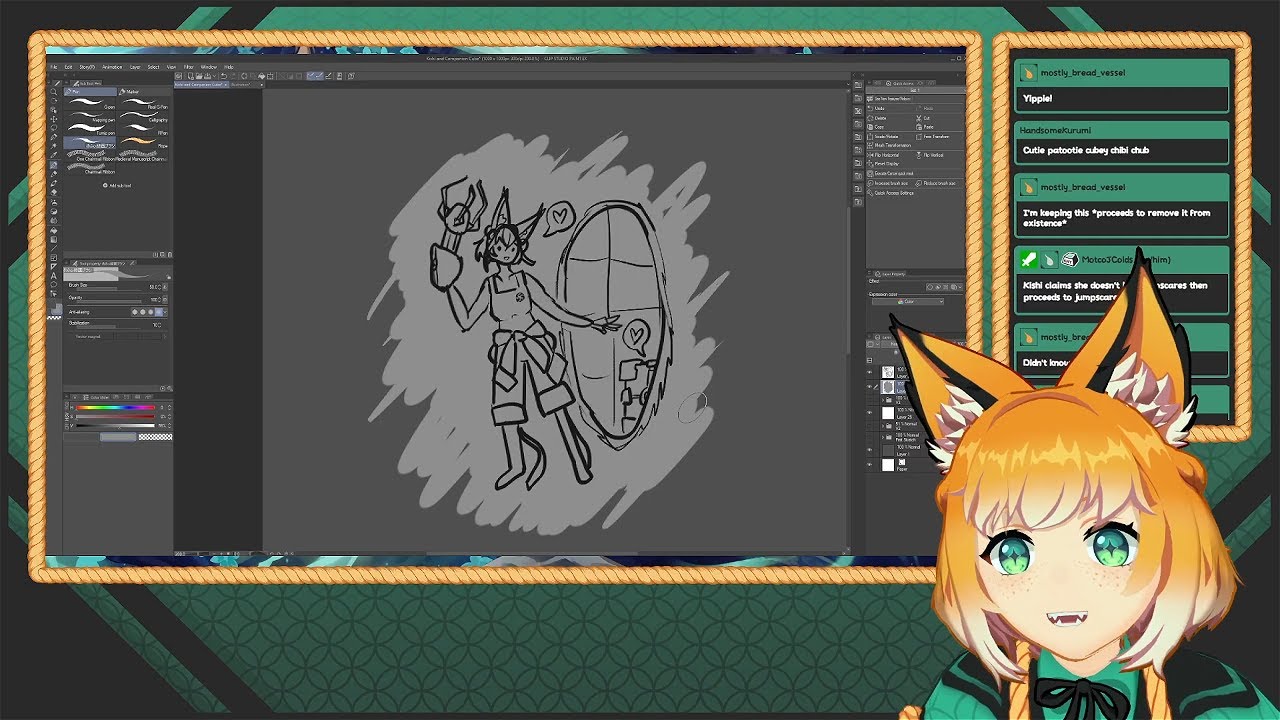The image size is (1280, 720).
Task: Select the highlighted Pen tool in toolbox
Action: coord(54,165)
